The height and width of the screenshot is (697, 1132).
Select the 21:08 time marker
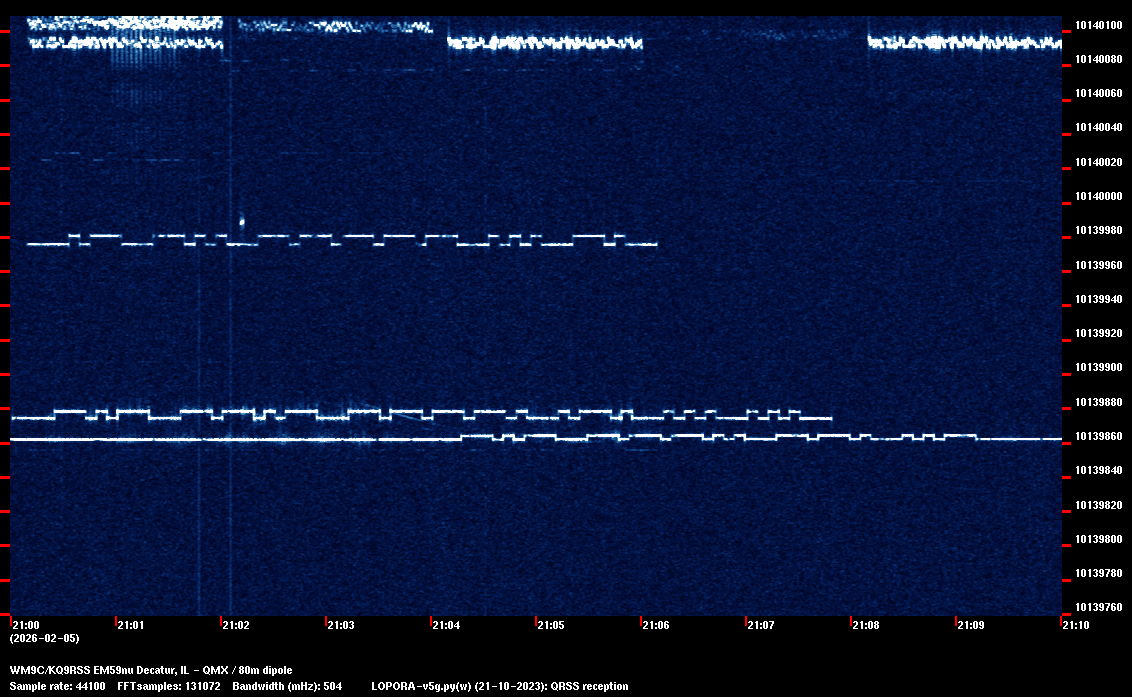coord(865,625)
